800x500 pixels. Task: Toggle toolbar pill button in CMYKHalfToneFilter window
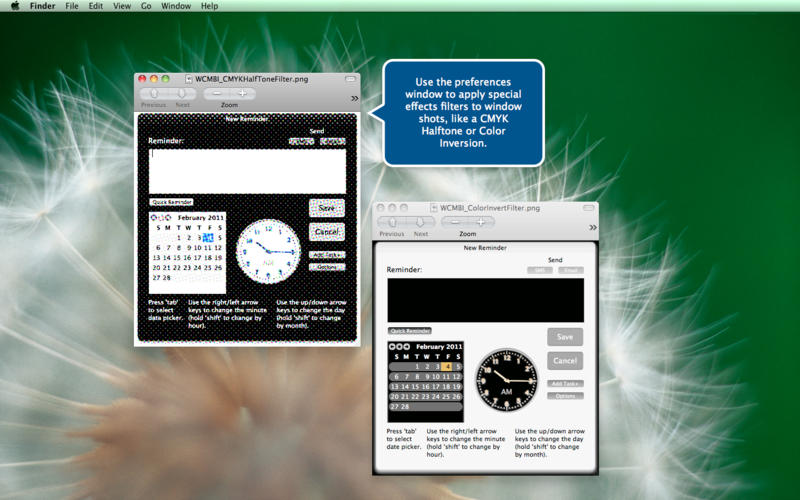coord(351,79)
